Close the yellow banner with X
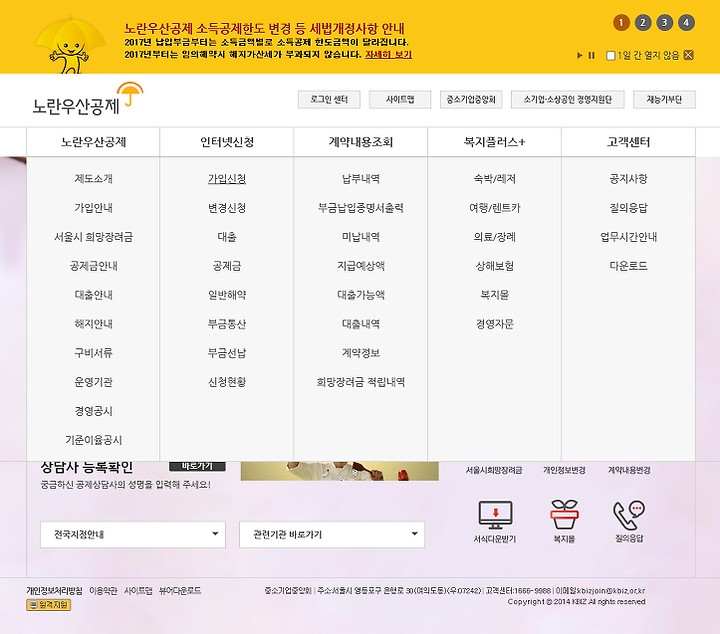 pyautogui.click(x=688, y=55)
